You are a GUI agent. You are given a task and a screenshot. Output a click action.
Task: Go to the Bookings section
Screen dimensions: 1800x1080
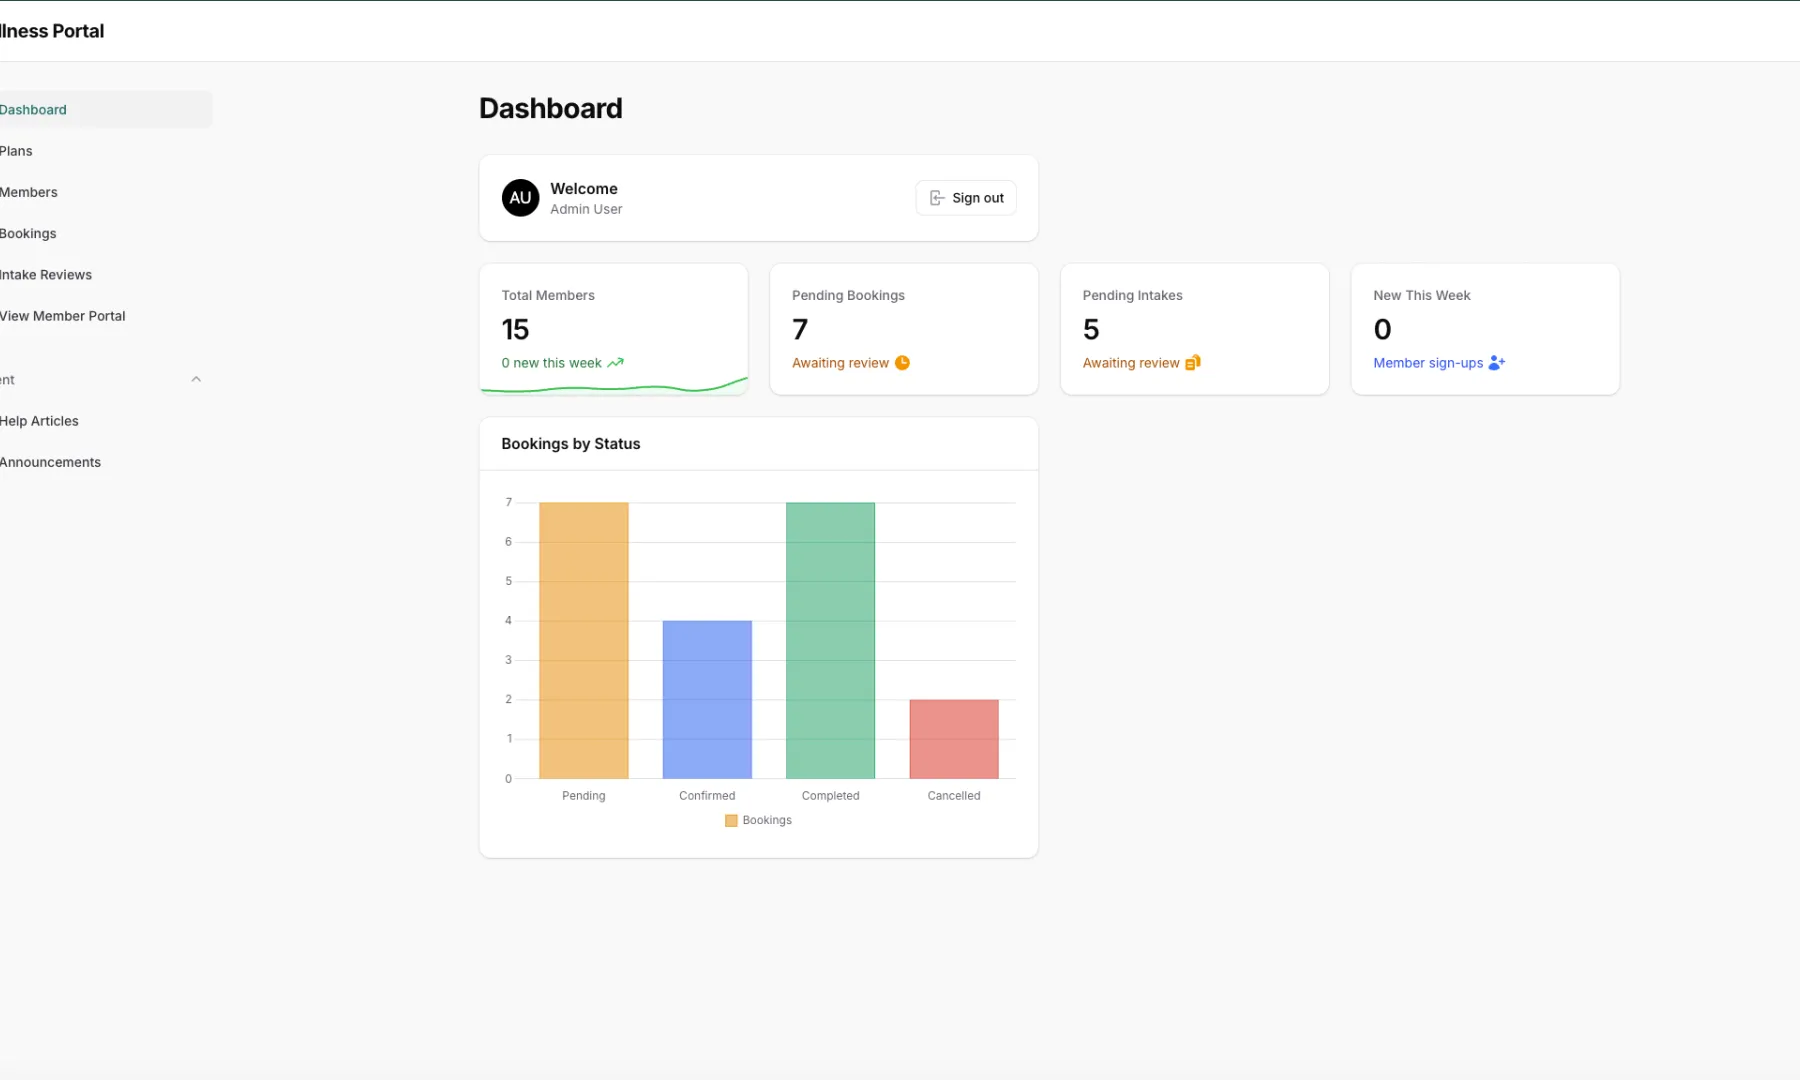[28, 233]
